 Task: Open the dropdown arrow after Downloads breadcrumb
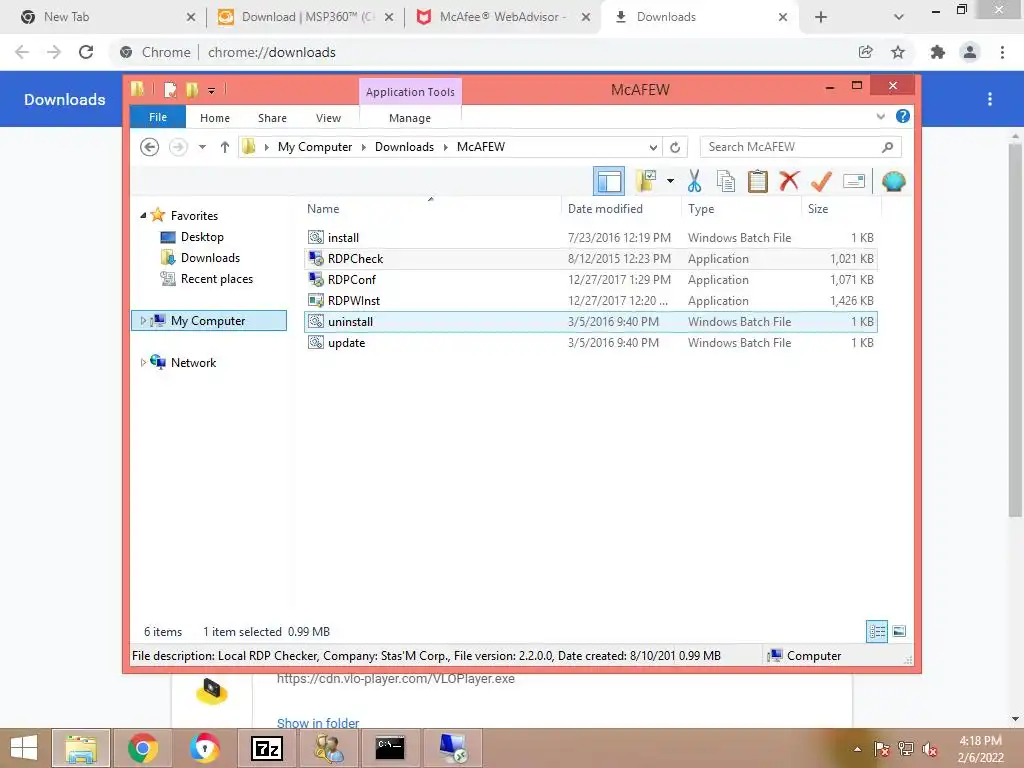[x=445, y=147]
